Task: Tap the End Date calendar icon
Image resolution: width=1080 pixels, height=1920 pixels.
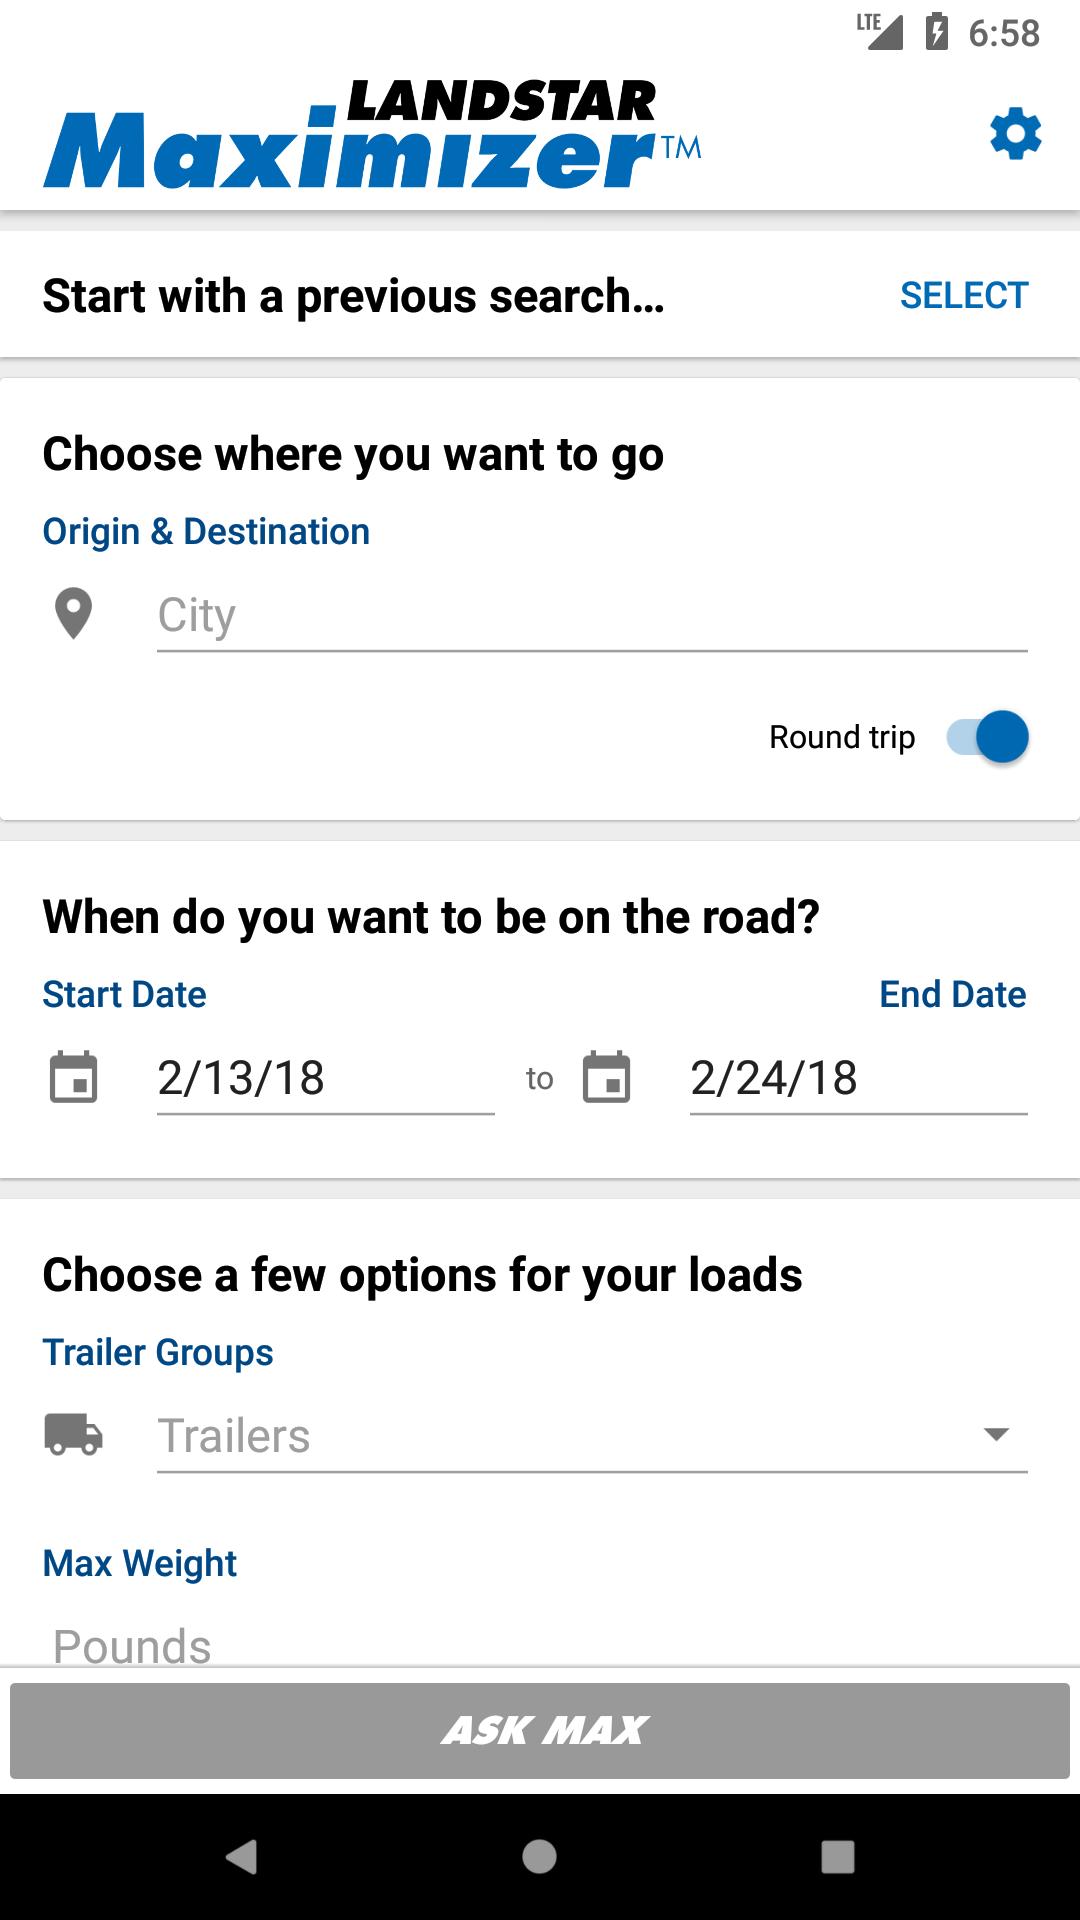Action: [607, 1078]
